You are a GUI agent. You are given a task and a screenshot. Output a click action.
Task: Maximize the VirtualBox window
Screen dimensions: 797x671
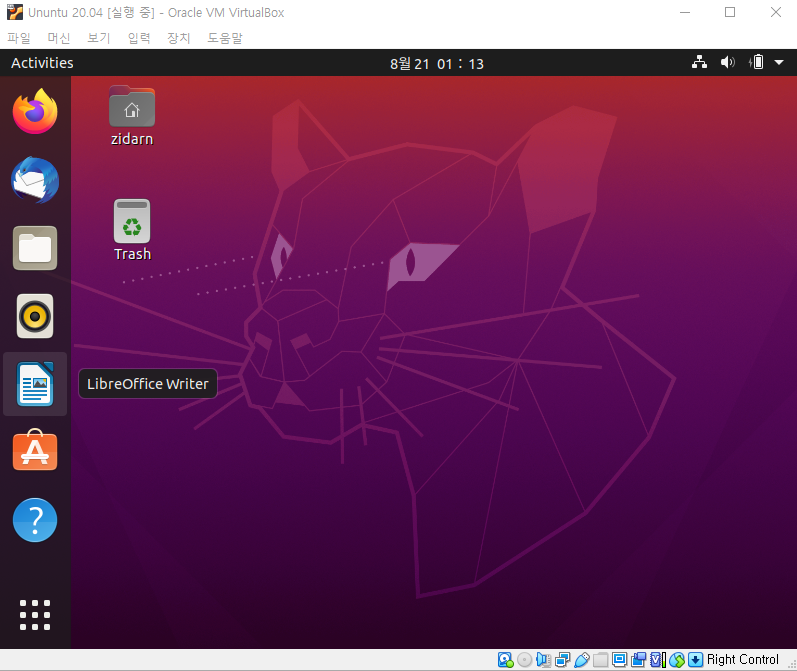730,12
